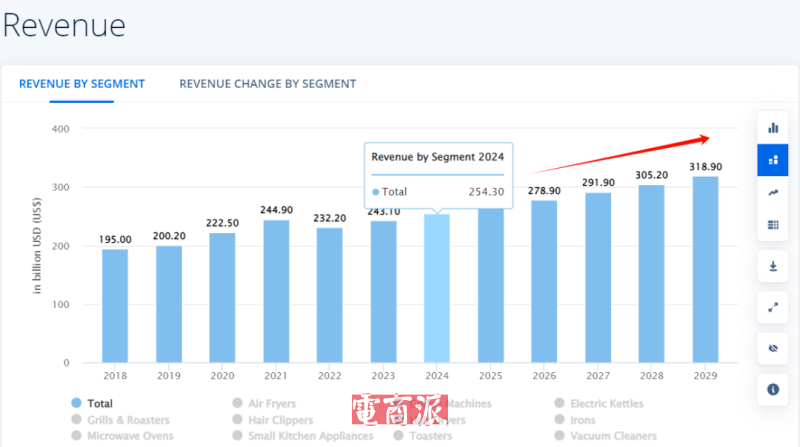This screenshot has height=447, width=800.
Task: Click the blue Total legend color dot
Action: point(76,404)
